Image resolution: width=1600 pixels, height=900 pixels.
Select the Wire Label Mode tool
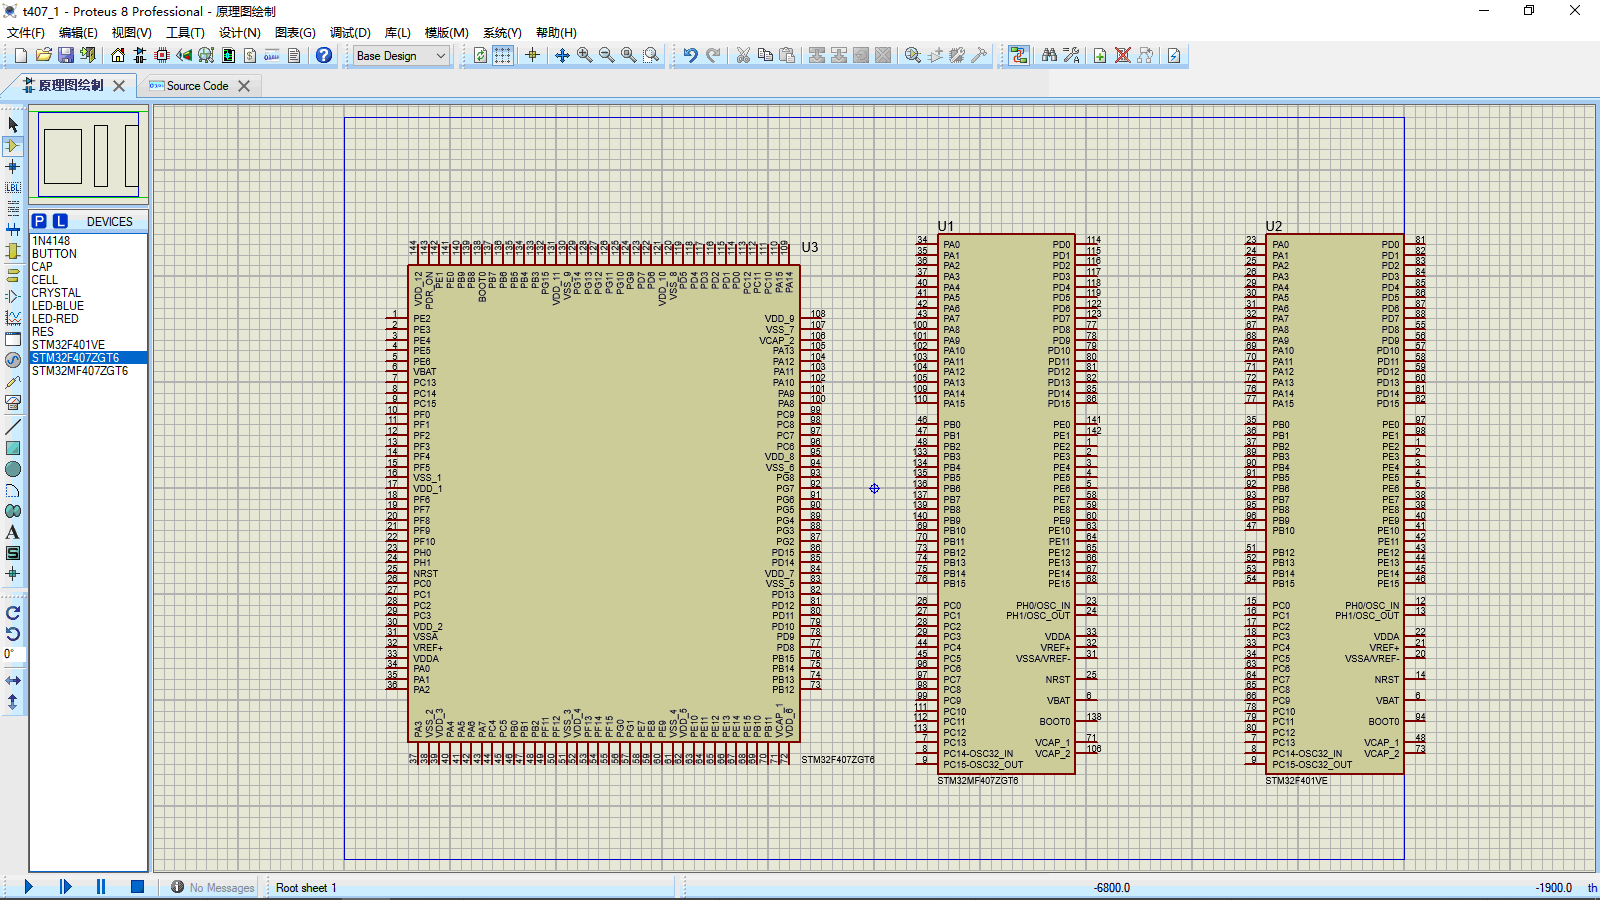click(x=13, y=187)
